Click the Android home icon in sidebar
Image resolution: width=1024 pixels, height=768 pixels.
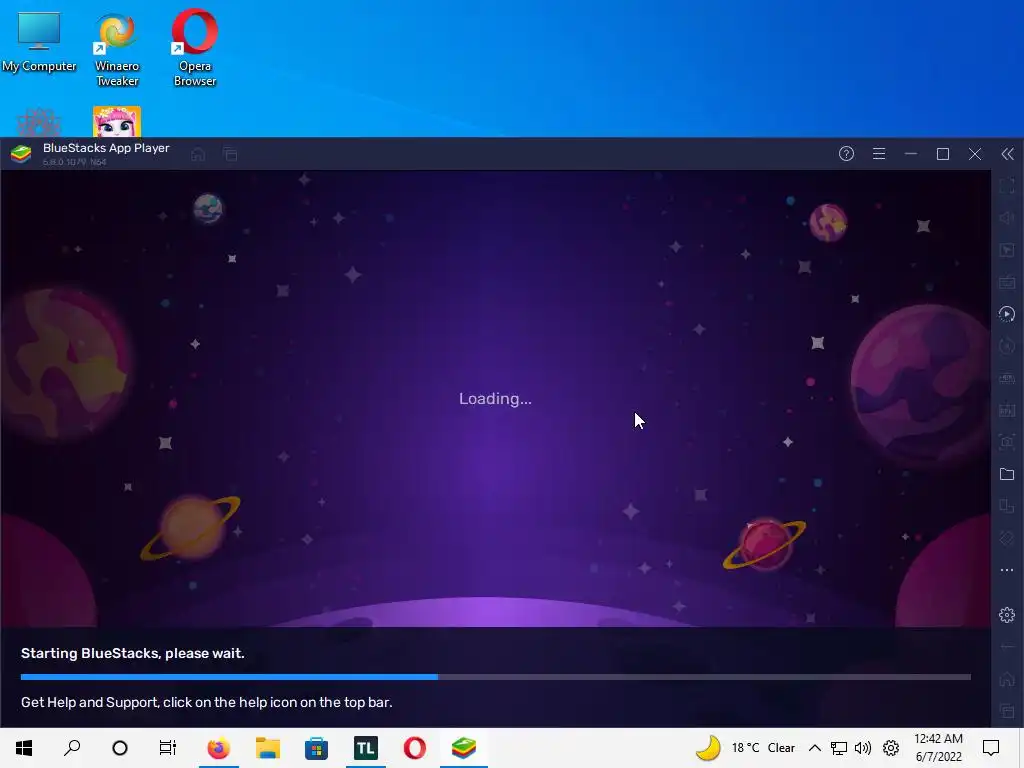pos(1007,679)
